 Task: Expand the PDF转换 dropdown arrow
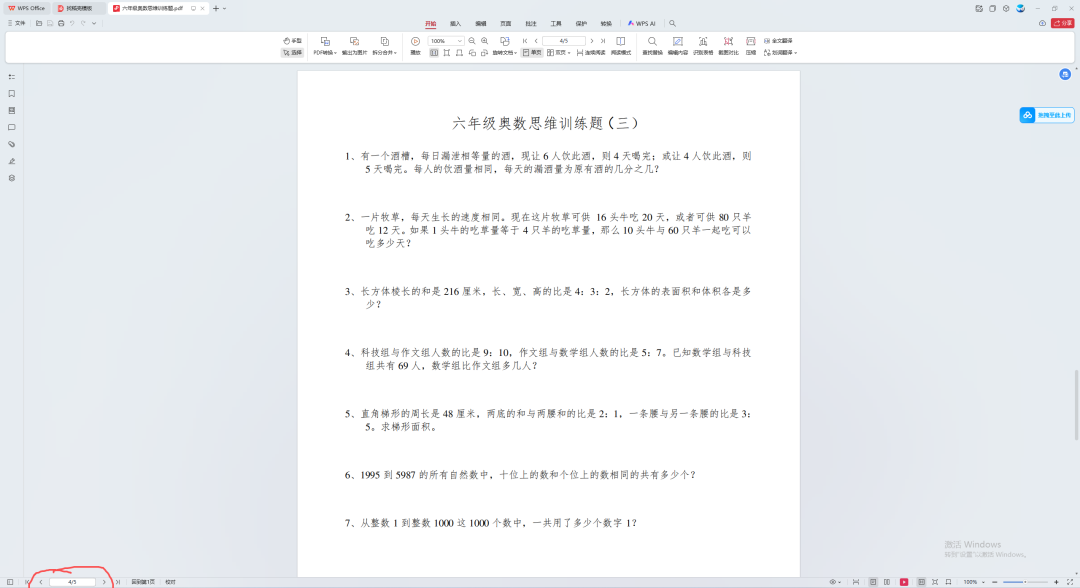click(x=334, y=51)
